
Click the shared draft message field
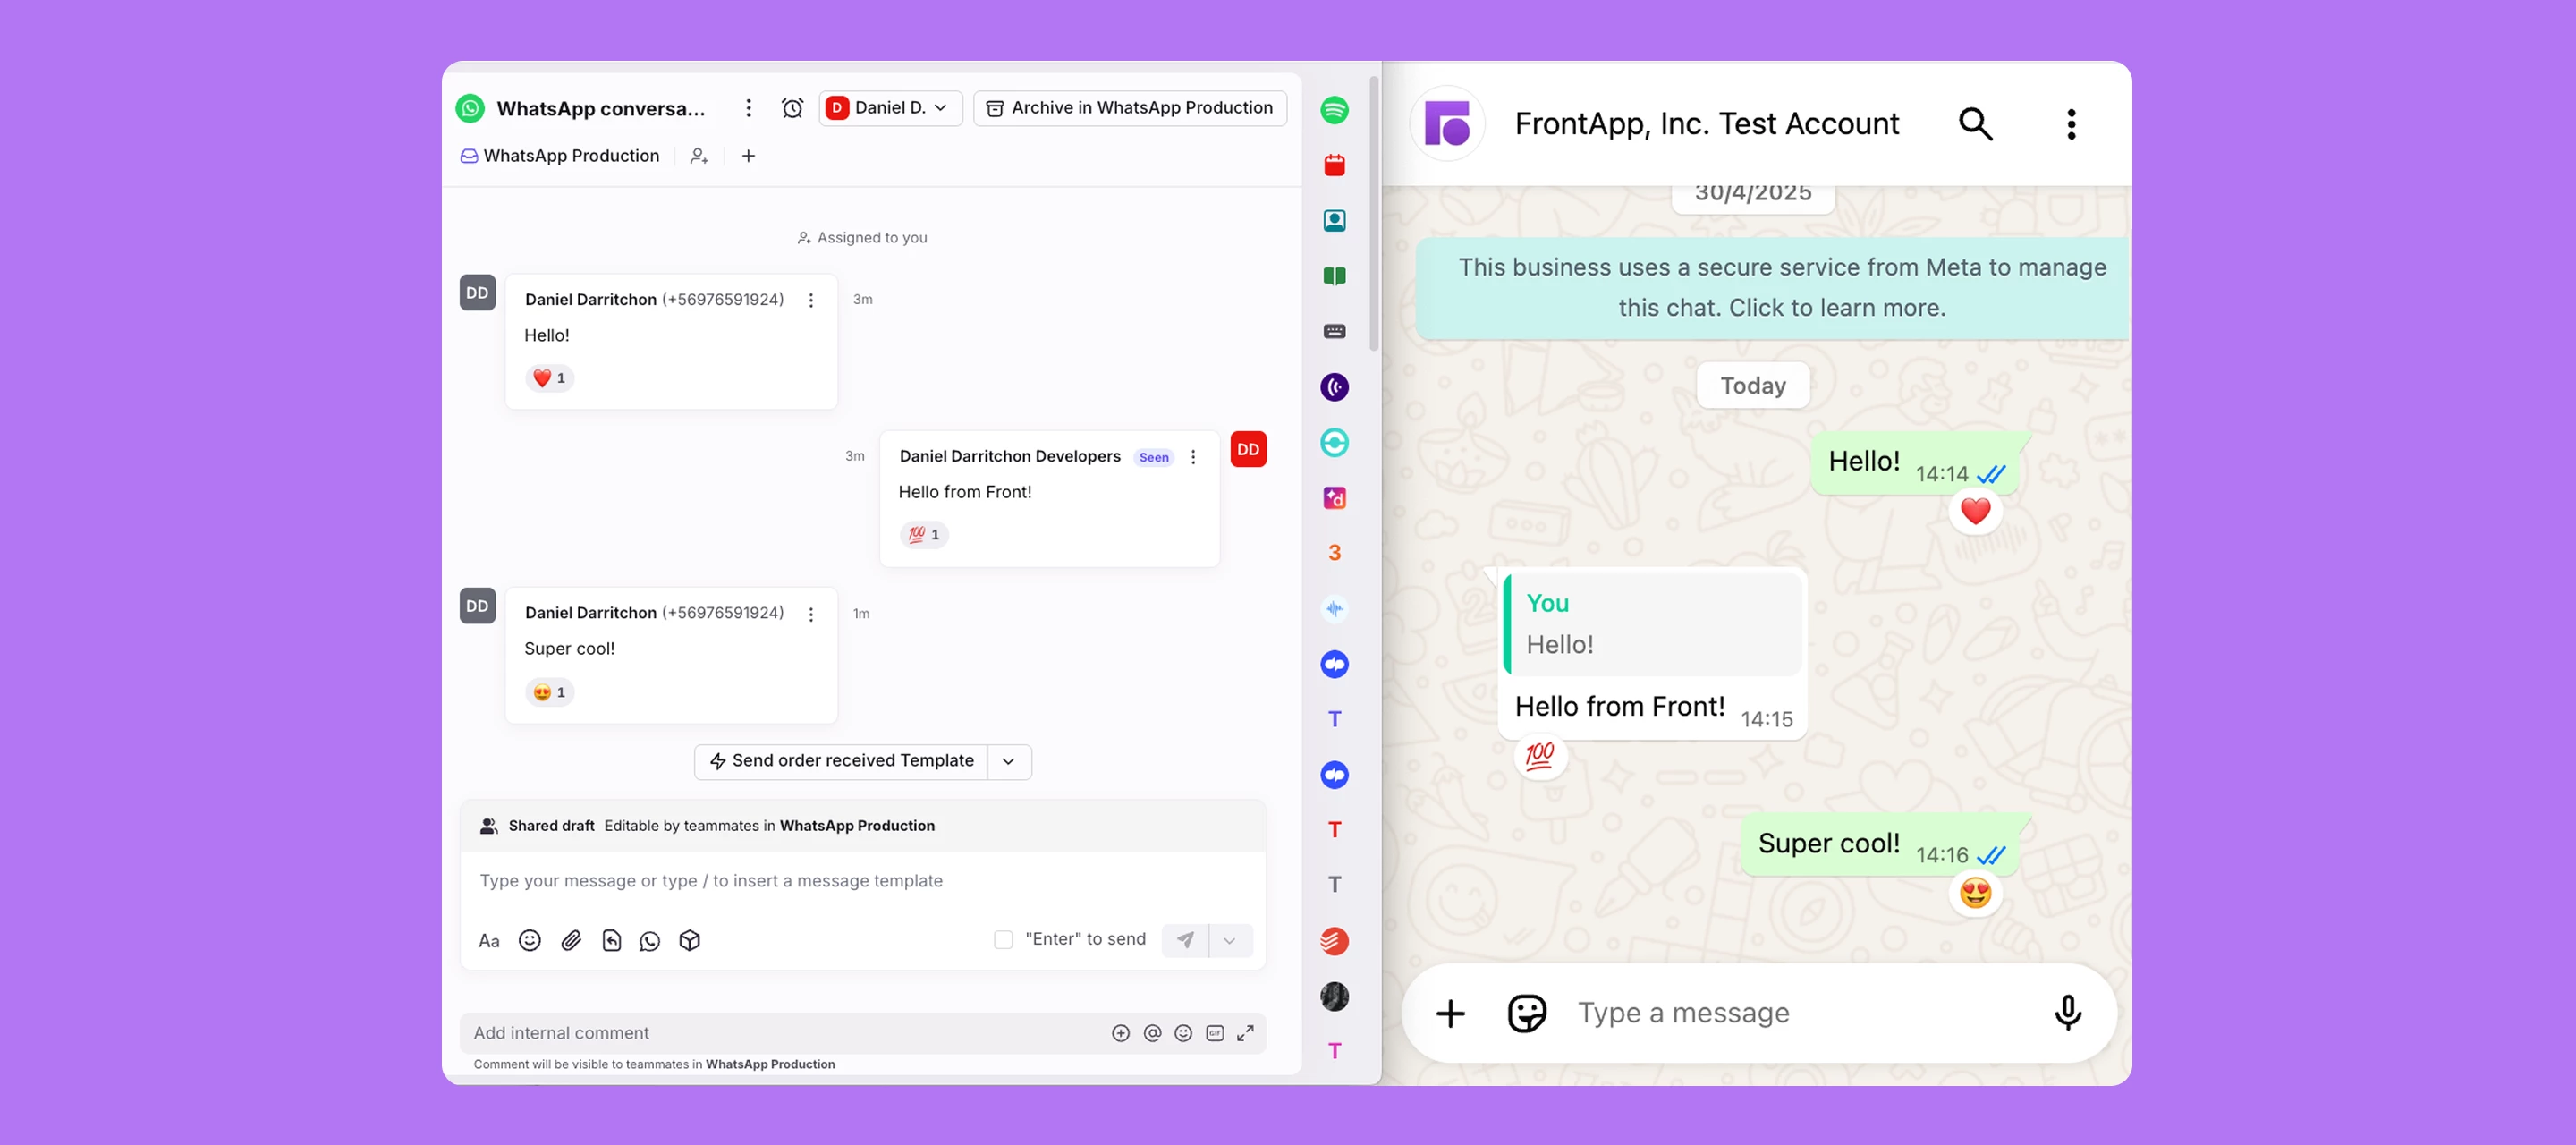[863, 881]
